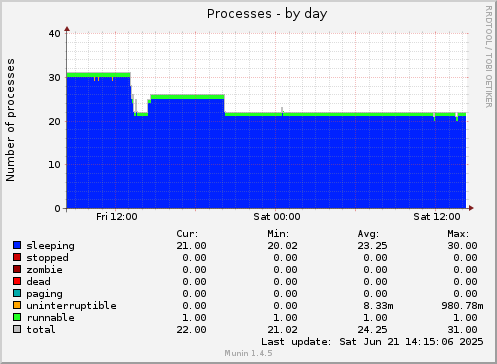Image resolution: width=497 pixels, height=364 pixels.
Task: Select the 'dead' legend label
Action: [38, 282]
